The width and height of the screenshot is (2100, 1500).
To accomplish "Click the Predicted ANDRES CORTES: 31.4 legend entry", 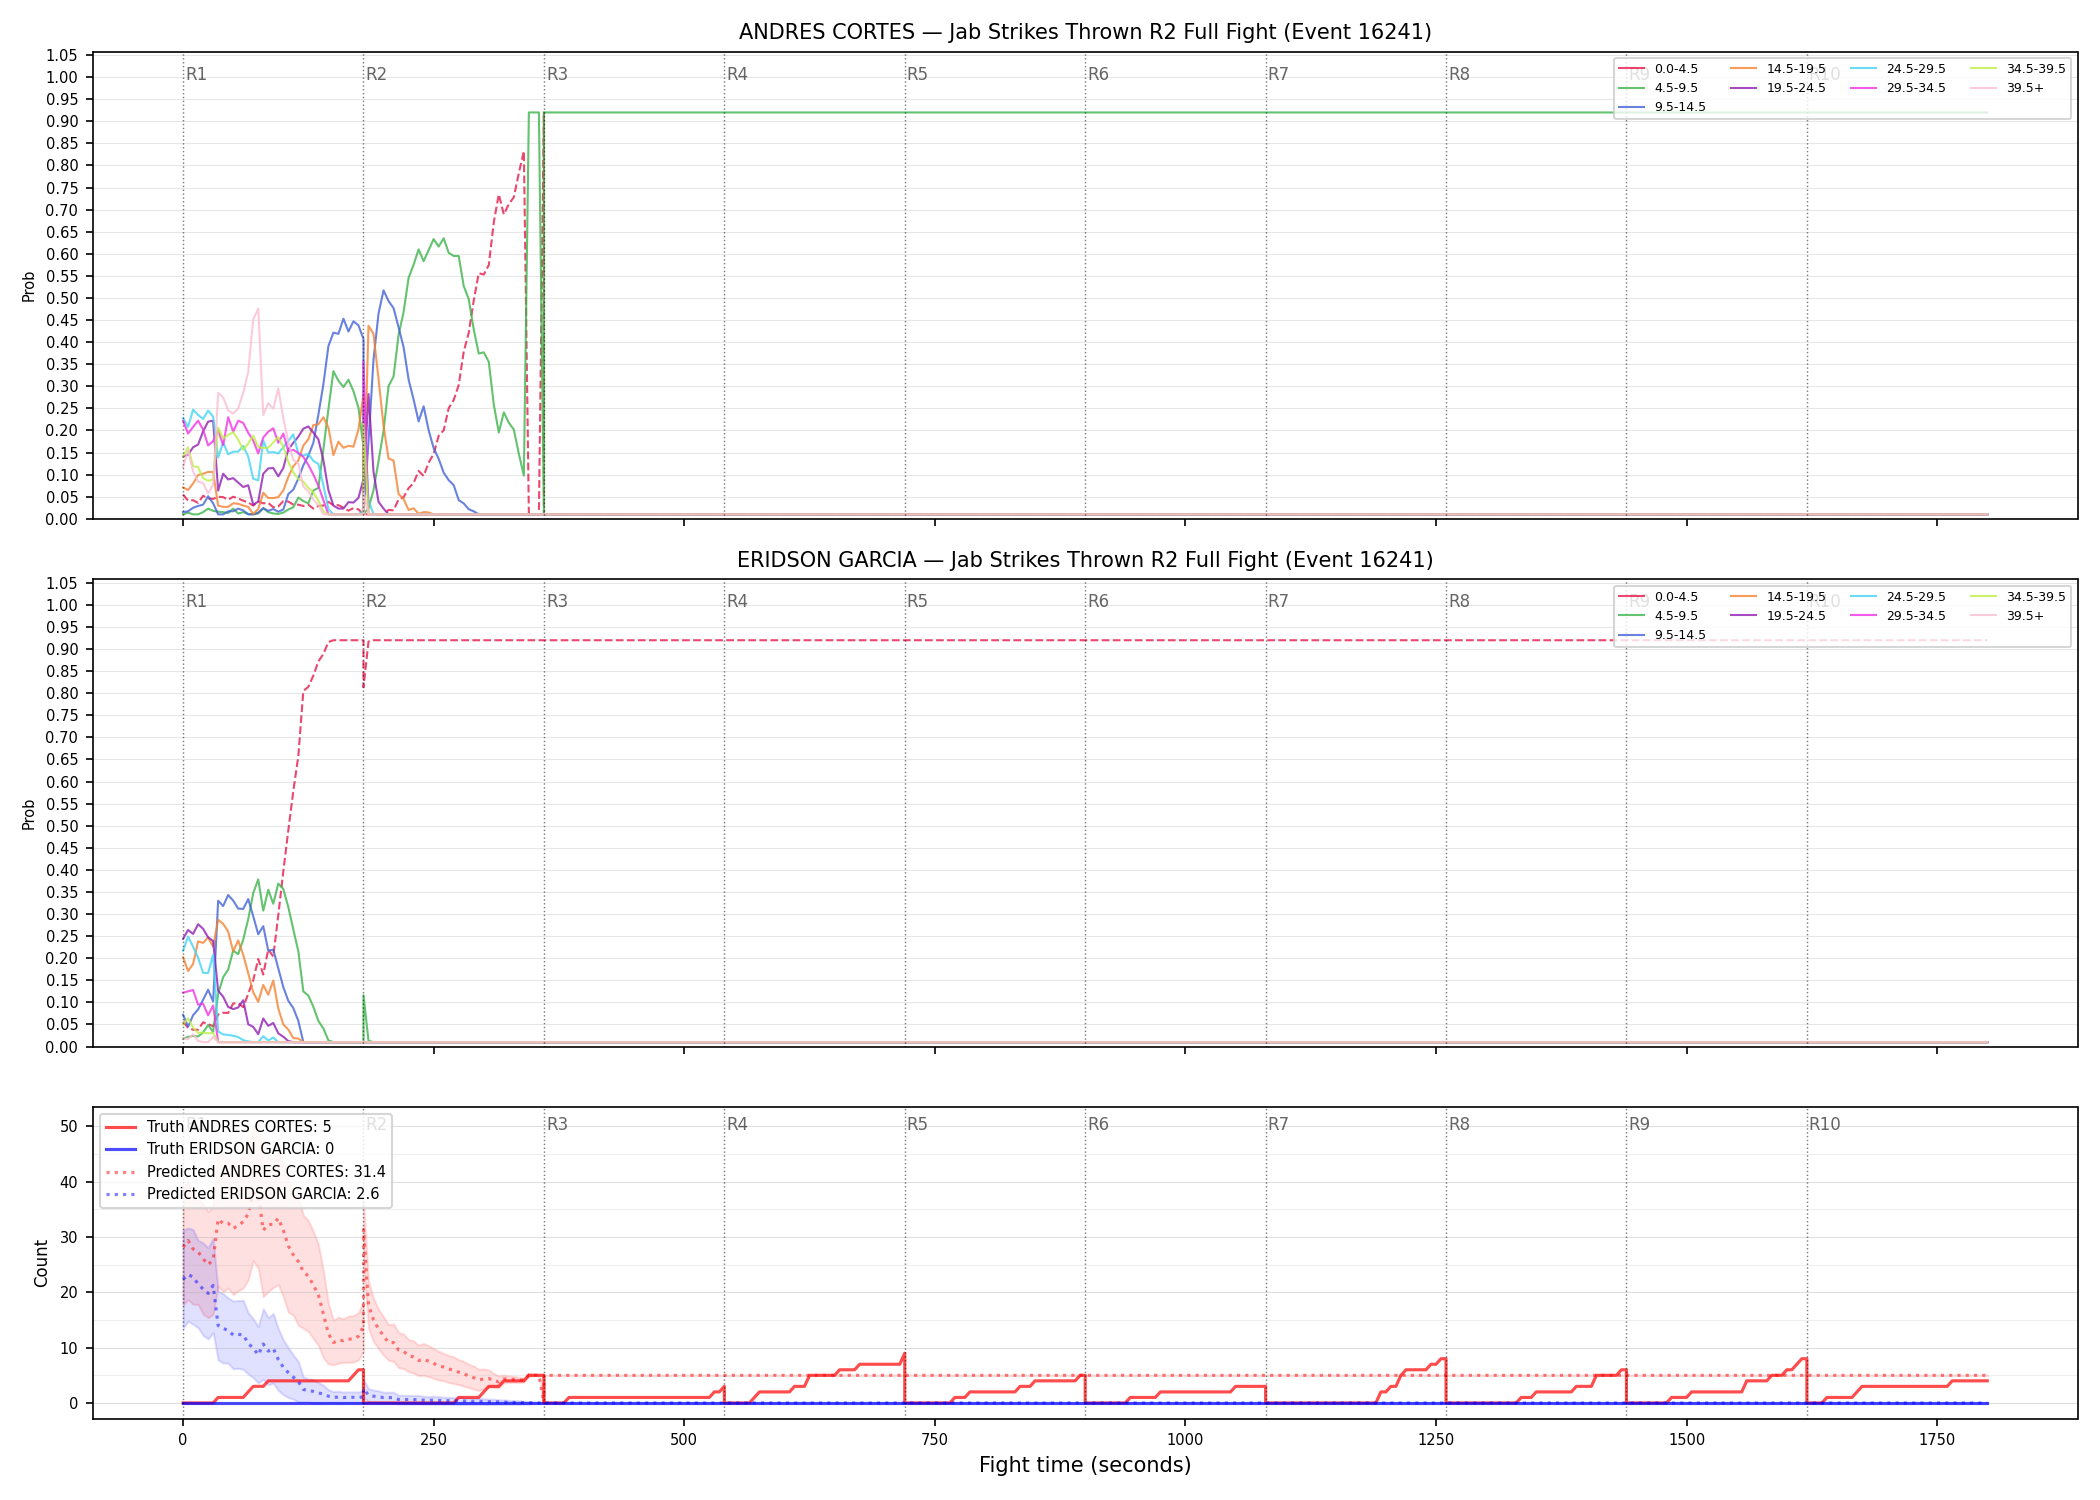I will coord(245,1172).
